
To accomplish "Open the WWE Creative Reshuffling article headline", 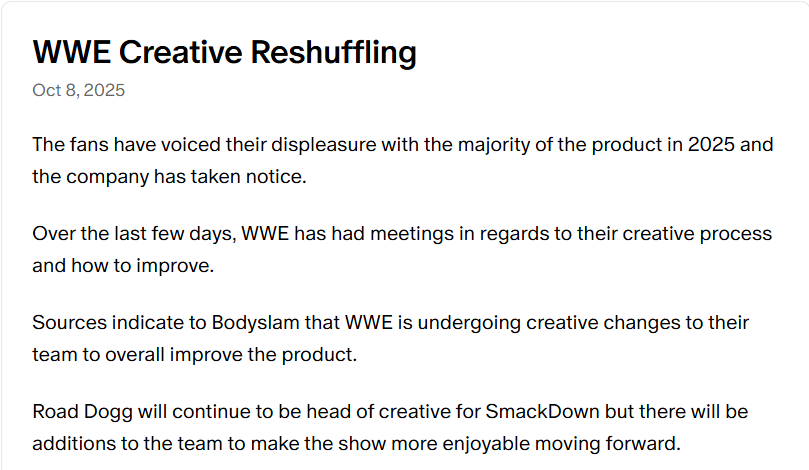I will coord(224,53).
